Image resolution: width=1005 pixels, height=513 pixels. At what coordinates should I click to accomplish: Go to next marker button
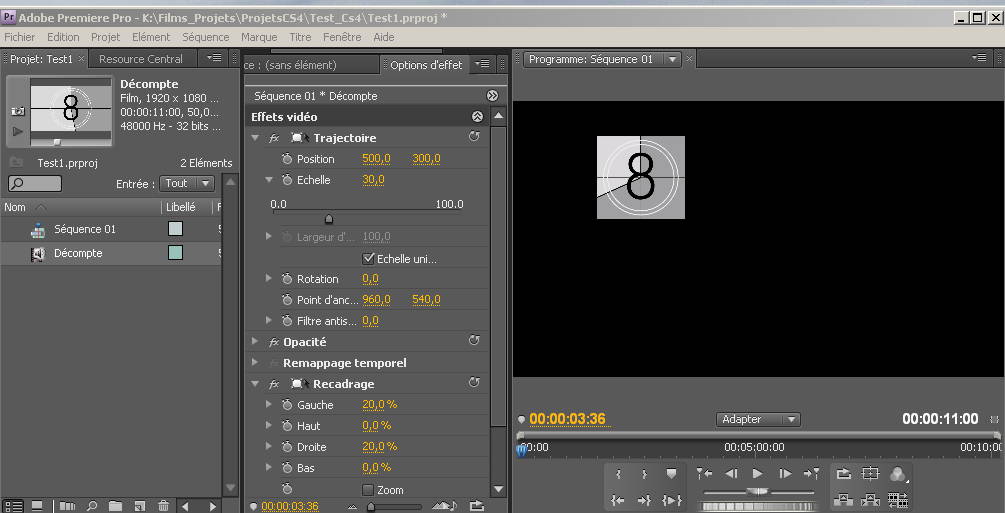pyautogui.click(x=811, y=474)
